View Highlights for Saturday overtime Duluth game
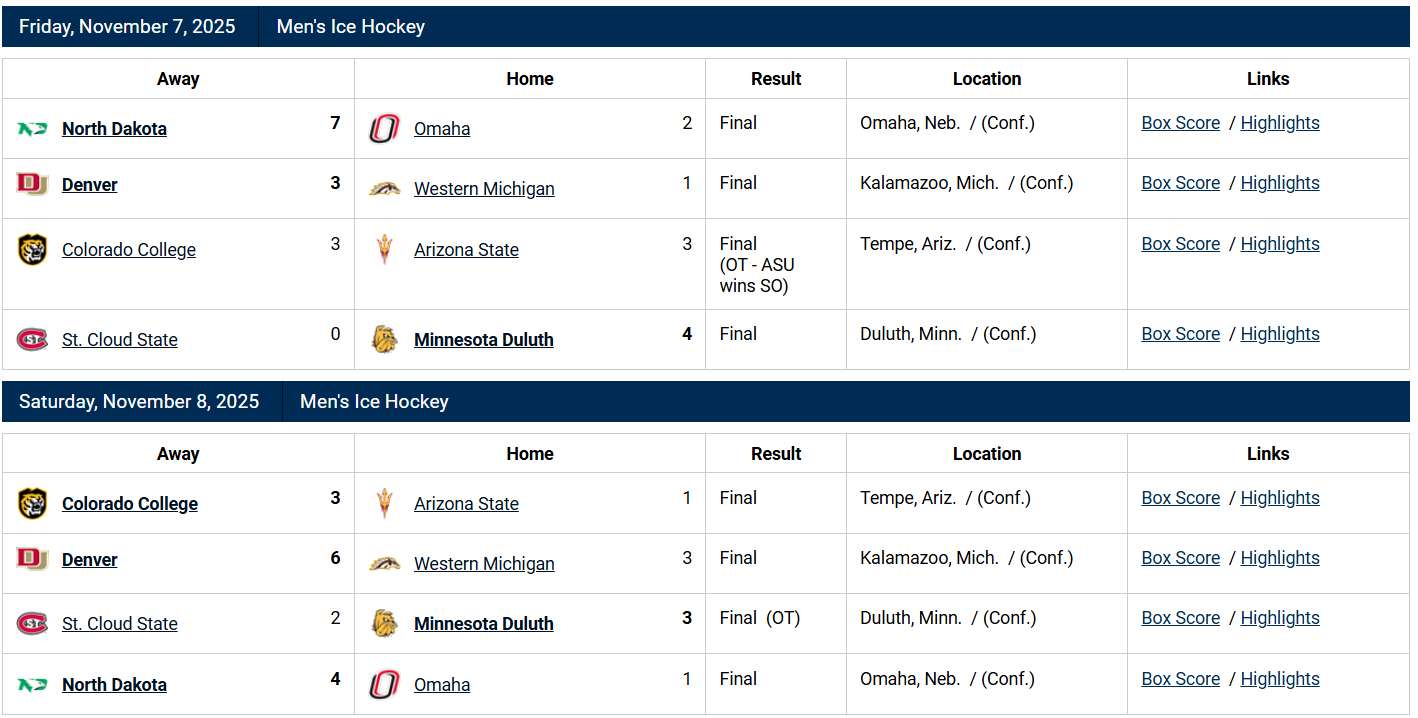The image size is (1418, 718). [1280, 618]
